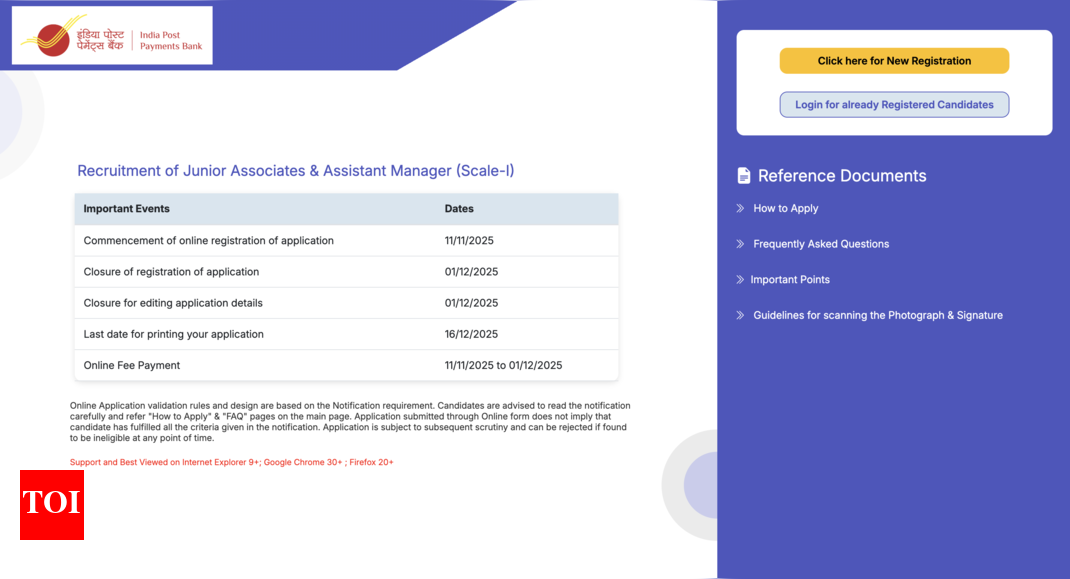Click the chevron icon beside How to Apply
The height and width of the screenshot is (579, 1070).
point(740,208)
